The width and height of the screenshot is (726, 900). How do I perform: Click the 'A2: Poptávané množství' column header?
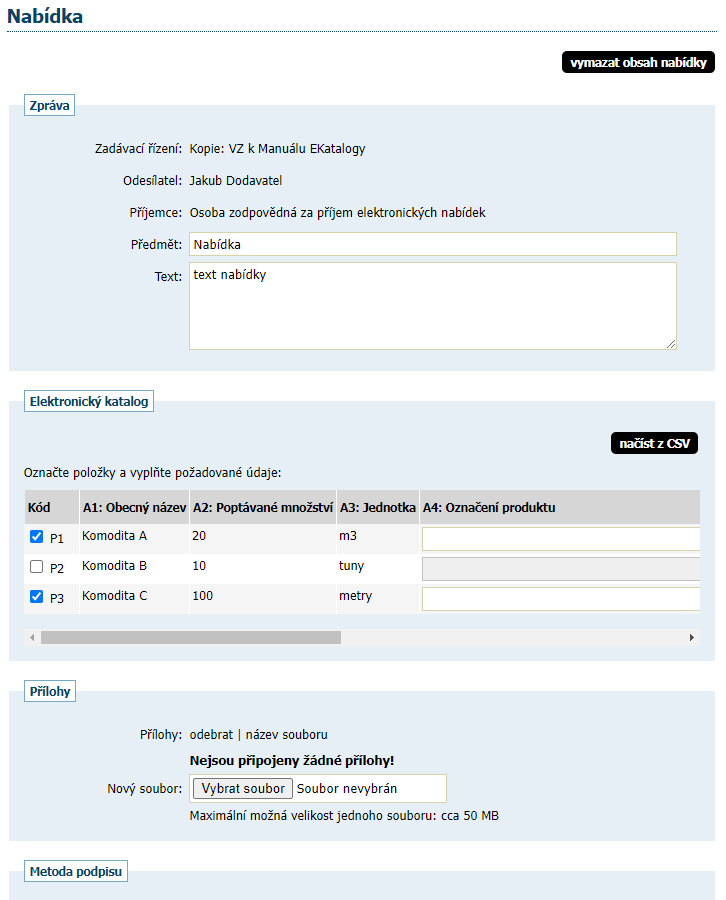(262, 507)
